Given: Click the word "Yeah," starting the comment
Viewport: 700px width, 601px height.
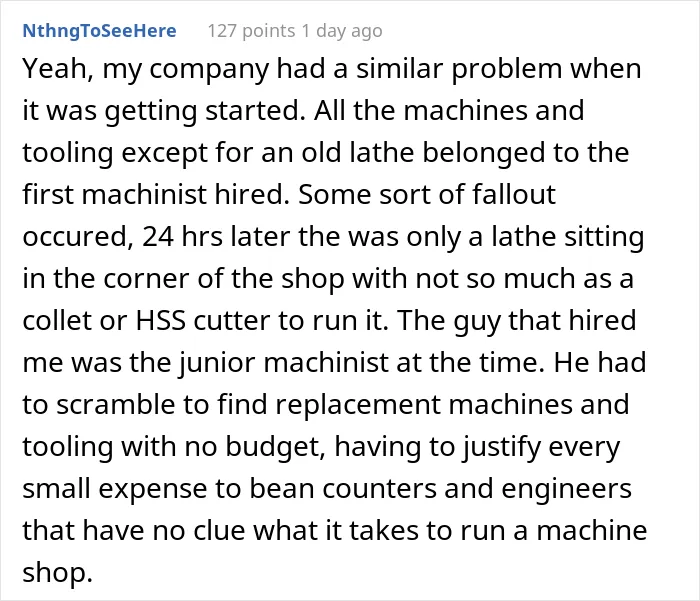Looking at the screenshot, I should [x=58, y=69].
